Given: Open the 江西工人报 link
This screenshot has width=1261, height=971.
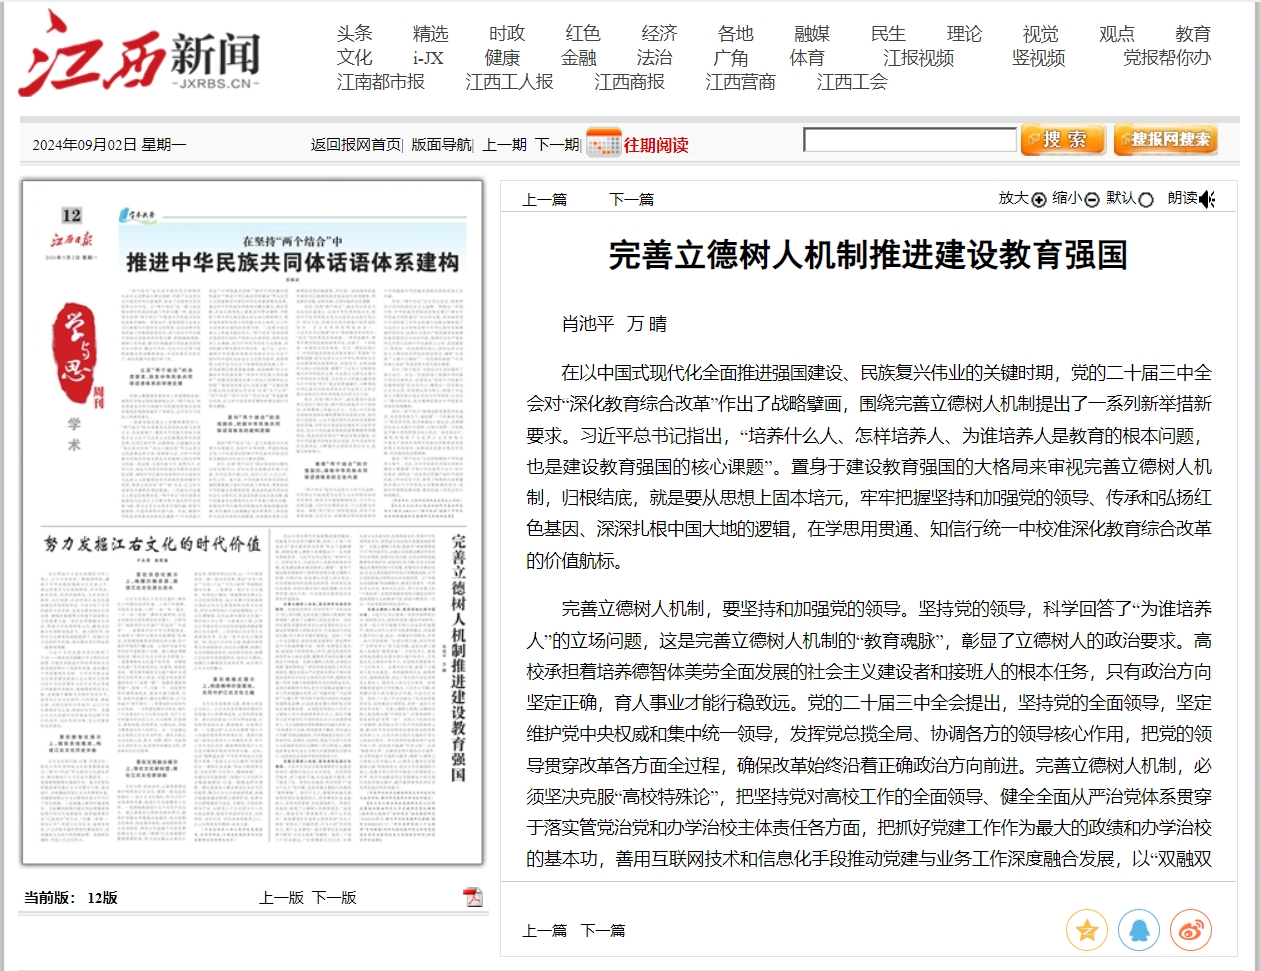Looking at the screenshot, I should coord(509,82).
